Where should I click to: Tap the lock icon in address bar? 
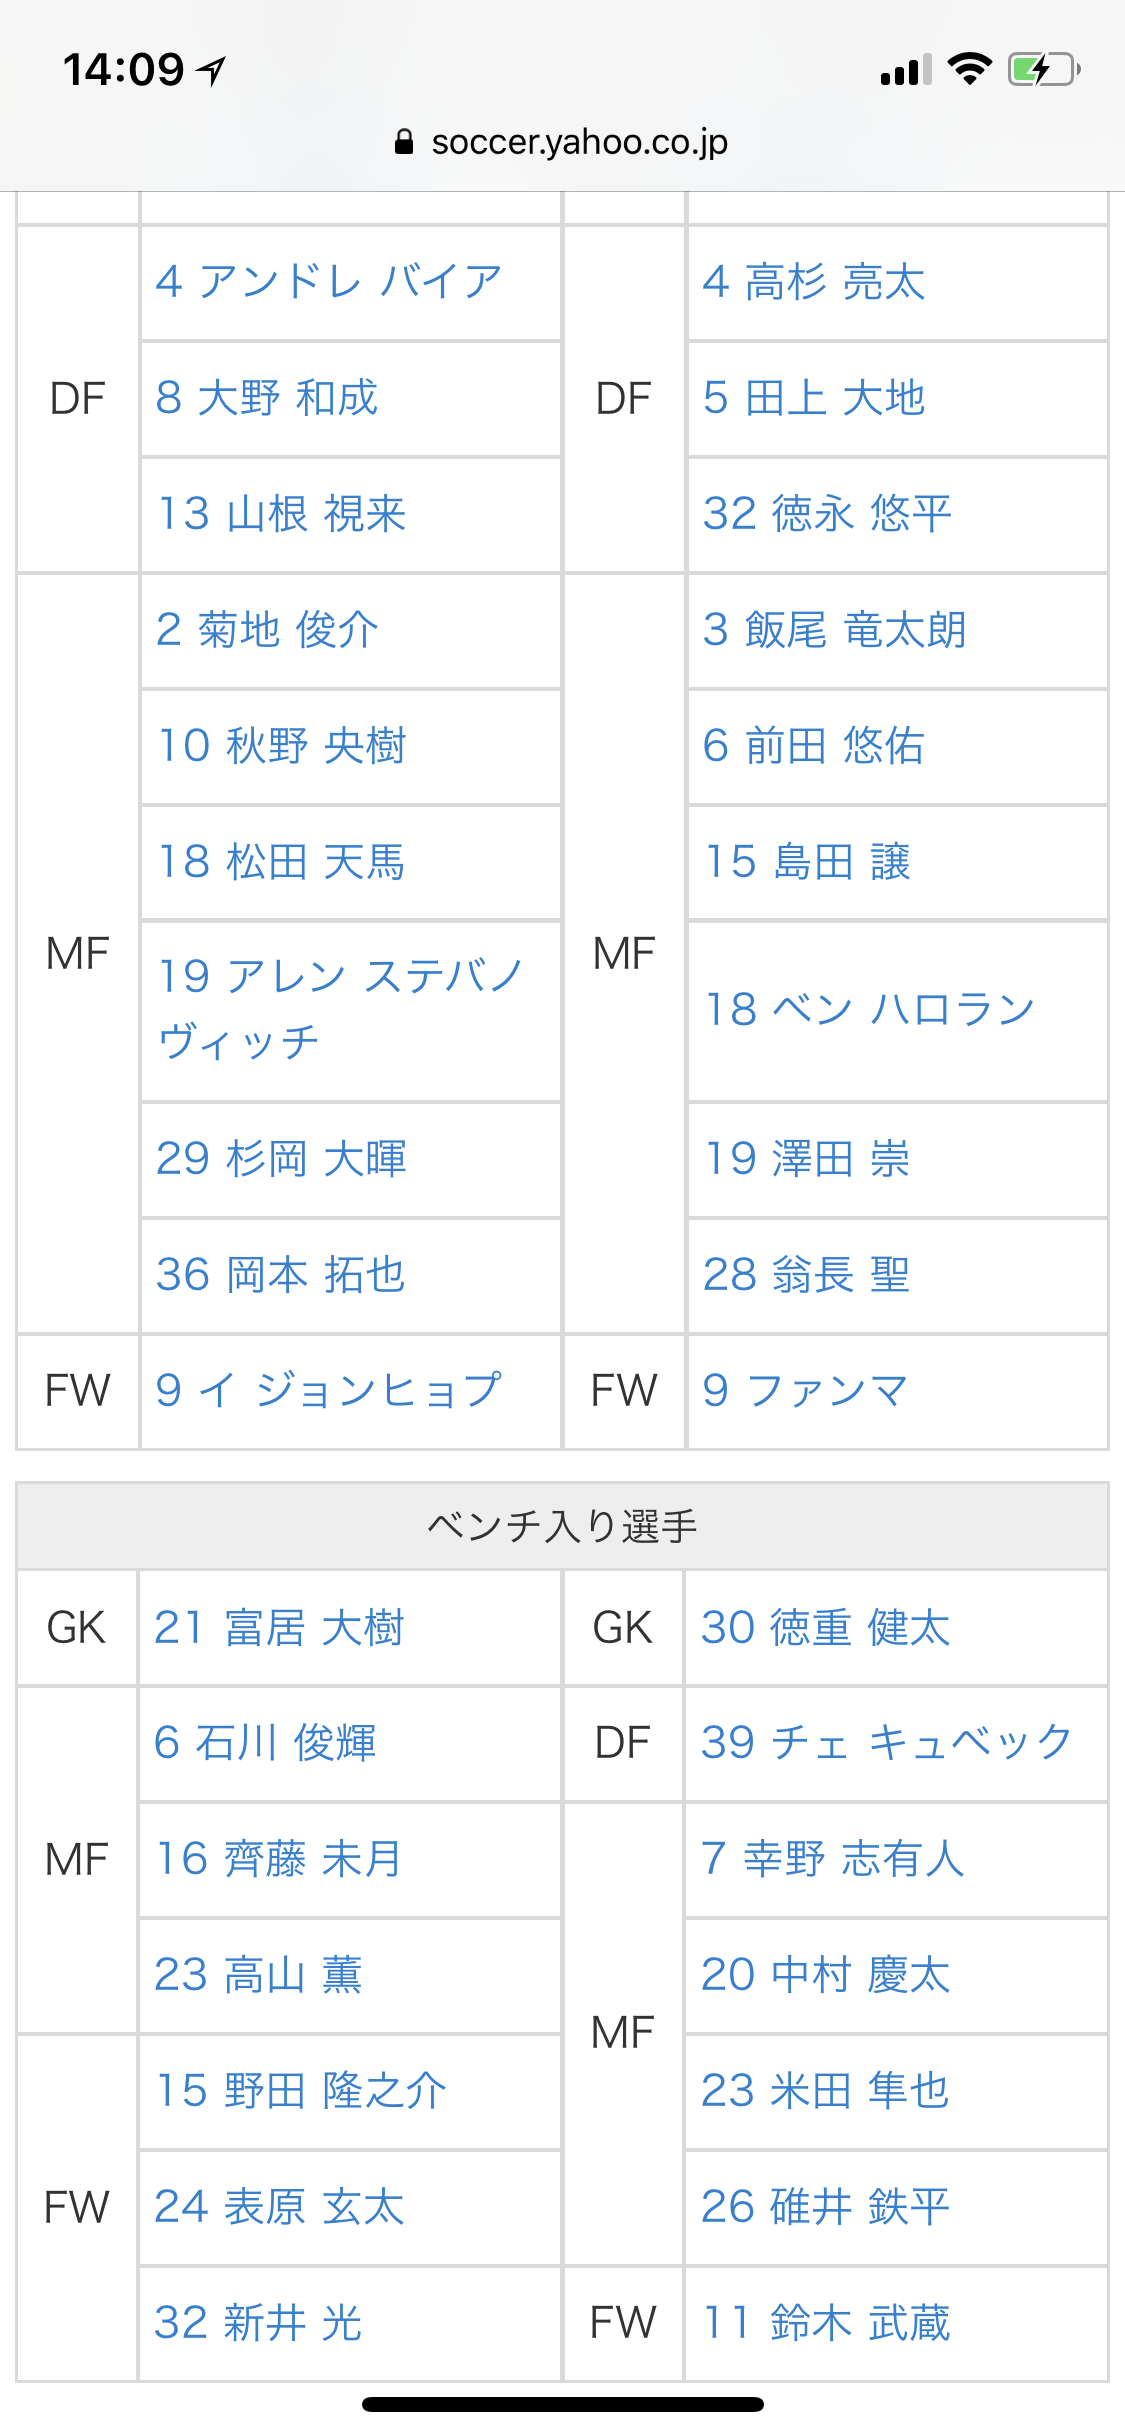[404, 142]
